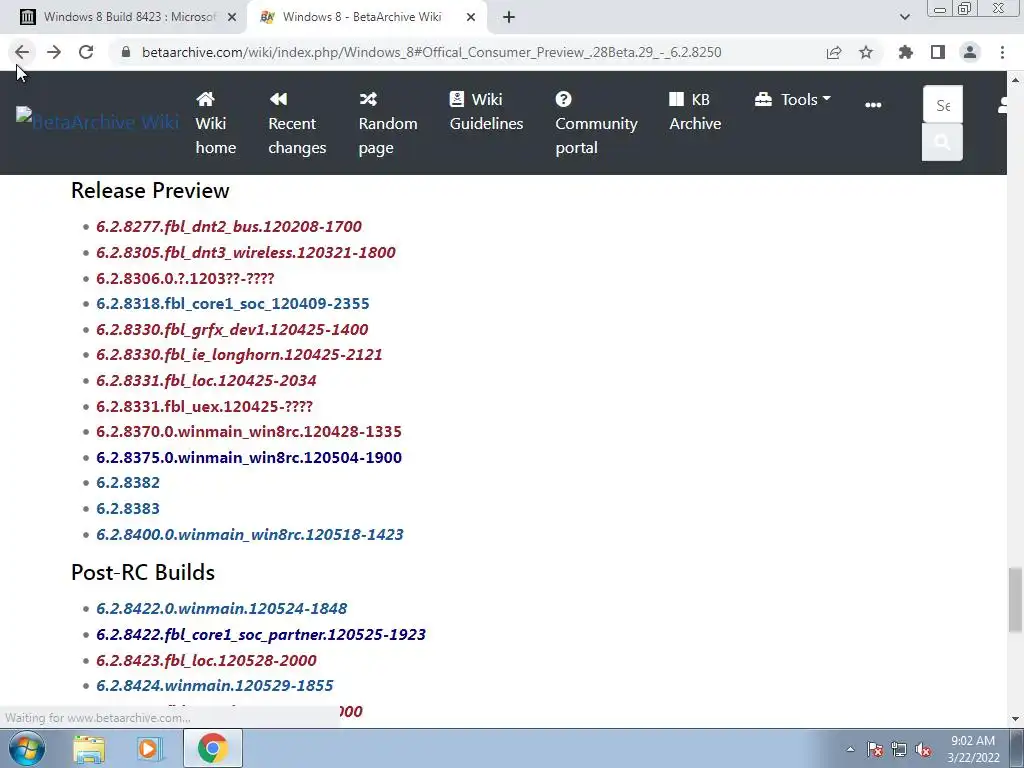
Task: Click the page vertical scrollbar thumb
Action: (1015, 600)
